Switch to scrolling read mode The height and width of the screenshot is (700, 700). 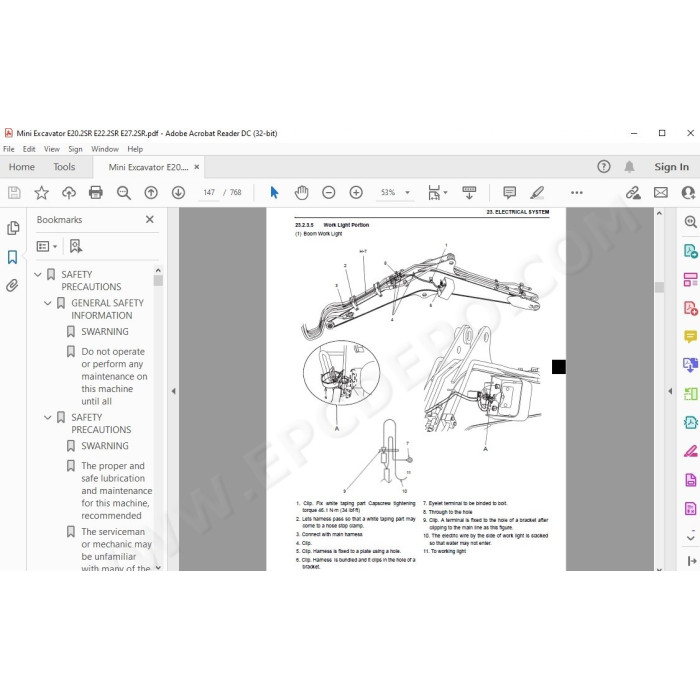[469, 192]
